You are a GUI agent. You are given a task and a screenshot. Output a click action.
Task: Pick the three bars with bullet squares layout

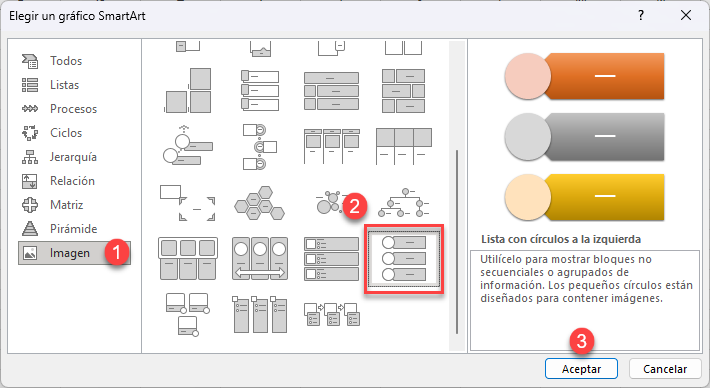[331, 259]
